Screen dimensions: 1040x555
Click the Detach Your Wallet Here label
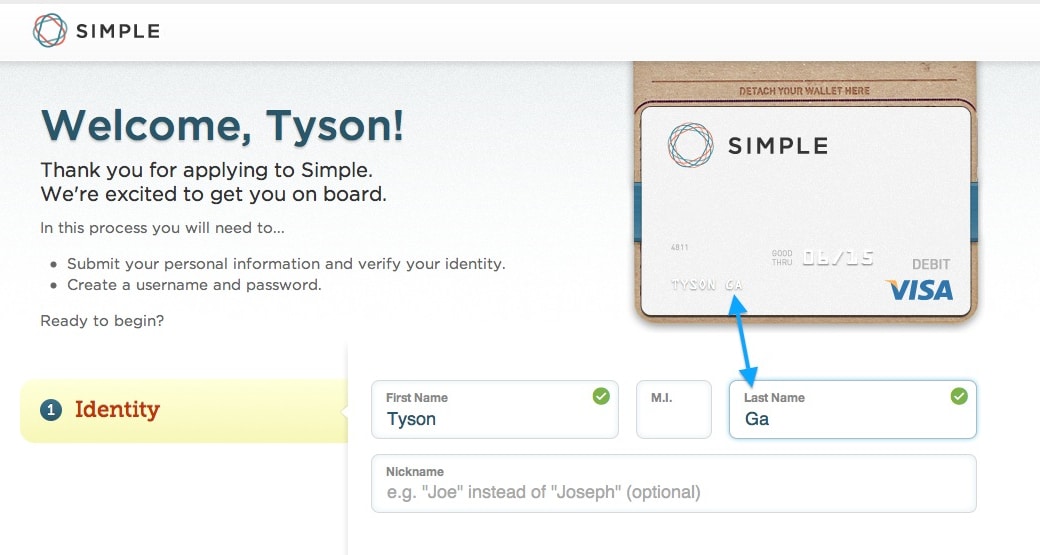[x=804, y=91]
